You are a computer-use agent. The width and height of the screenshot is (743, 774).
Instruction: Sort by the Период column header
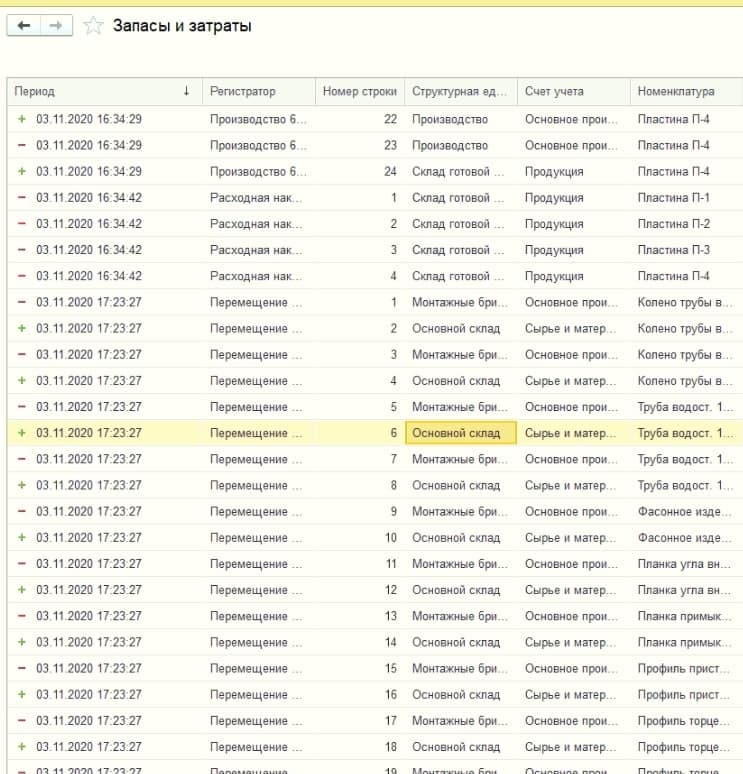click(105, 91)
